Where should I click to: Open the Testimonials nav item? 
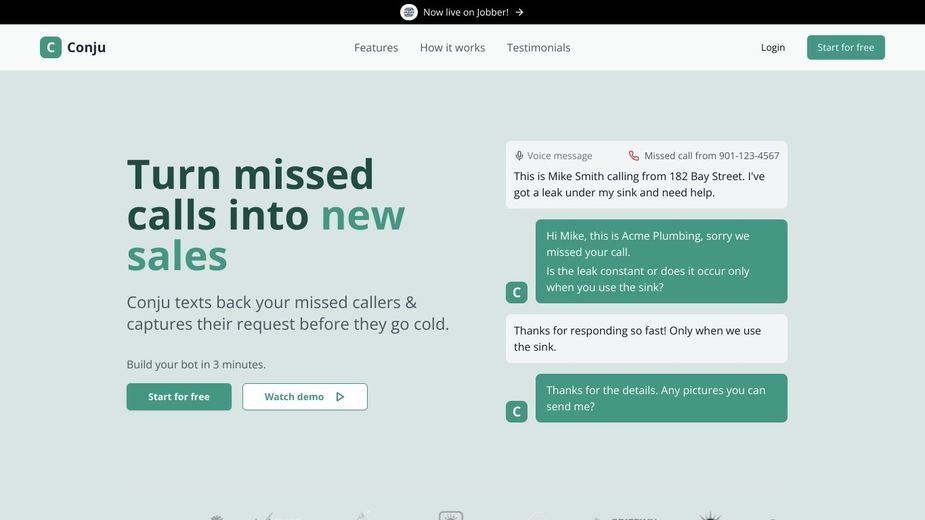pyautogui.click(x=539, y=47)
